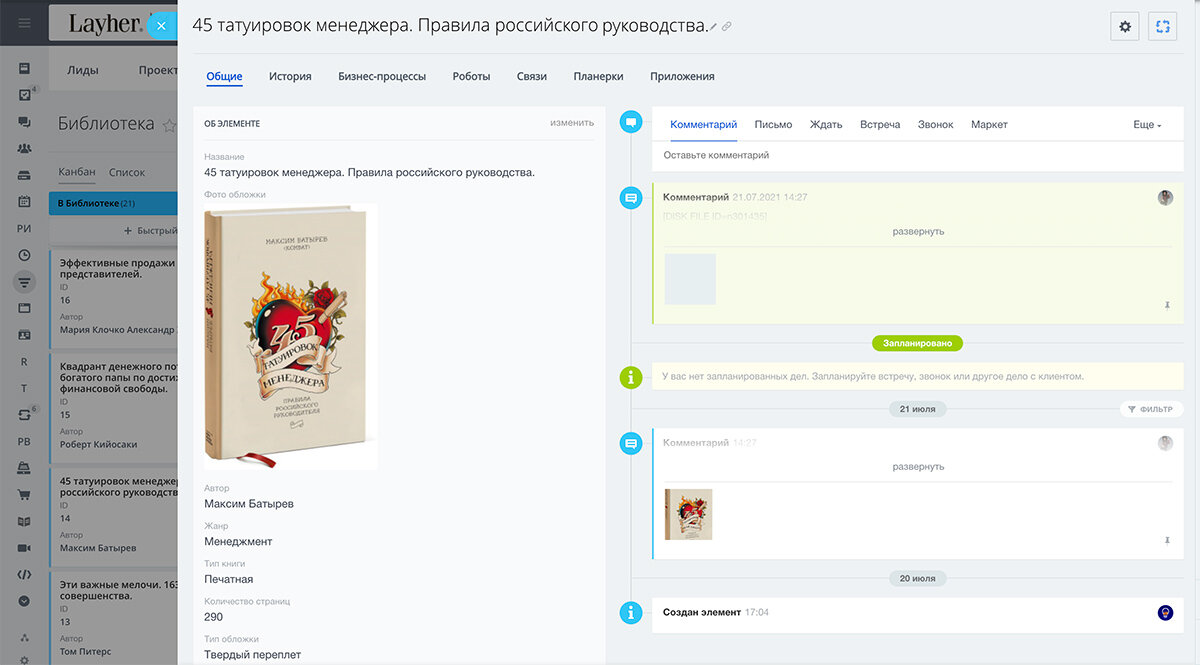Open the Эти важные мелочи kanban card
1200x665 pixels.
tap(113, 617)
